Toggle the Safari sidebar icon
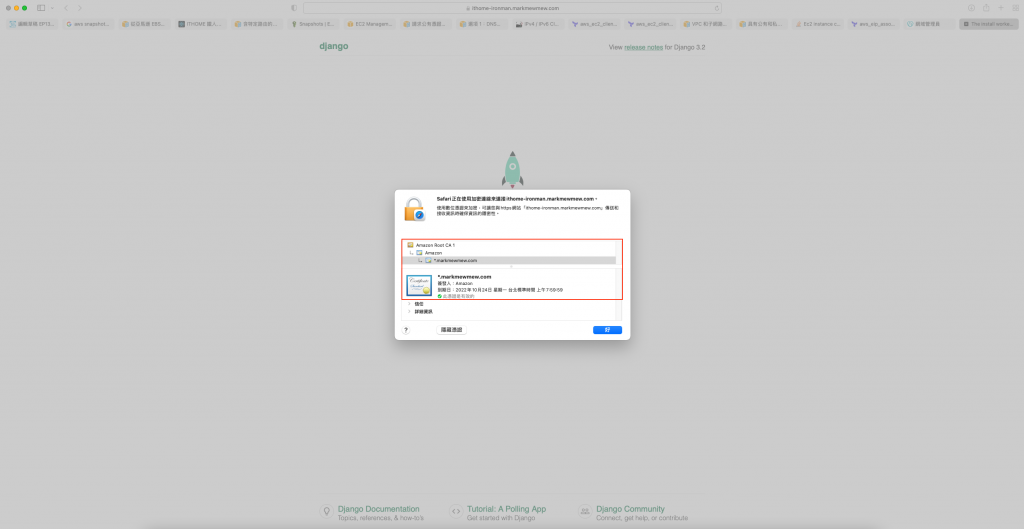 pos(41,8)
